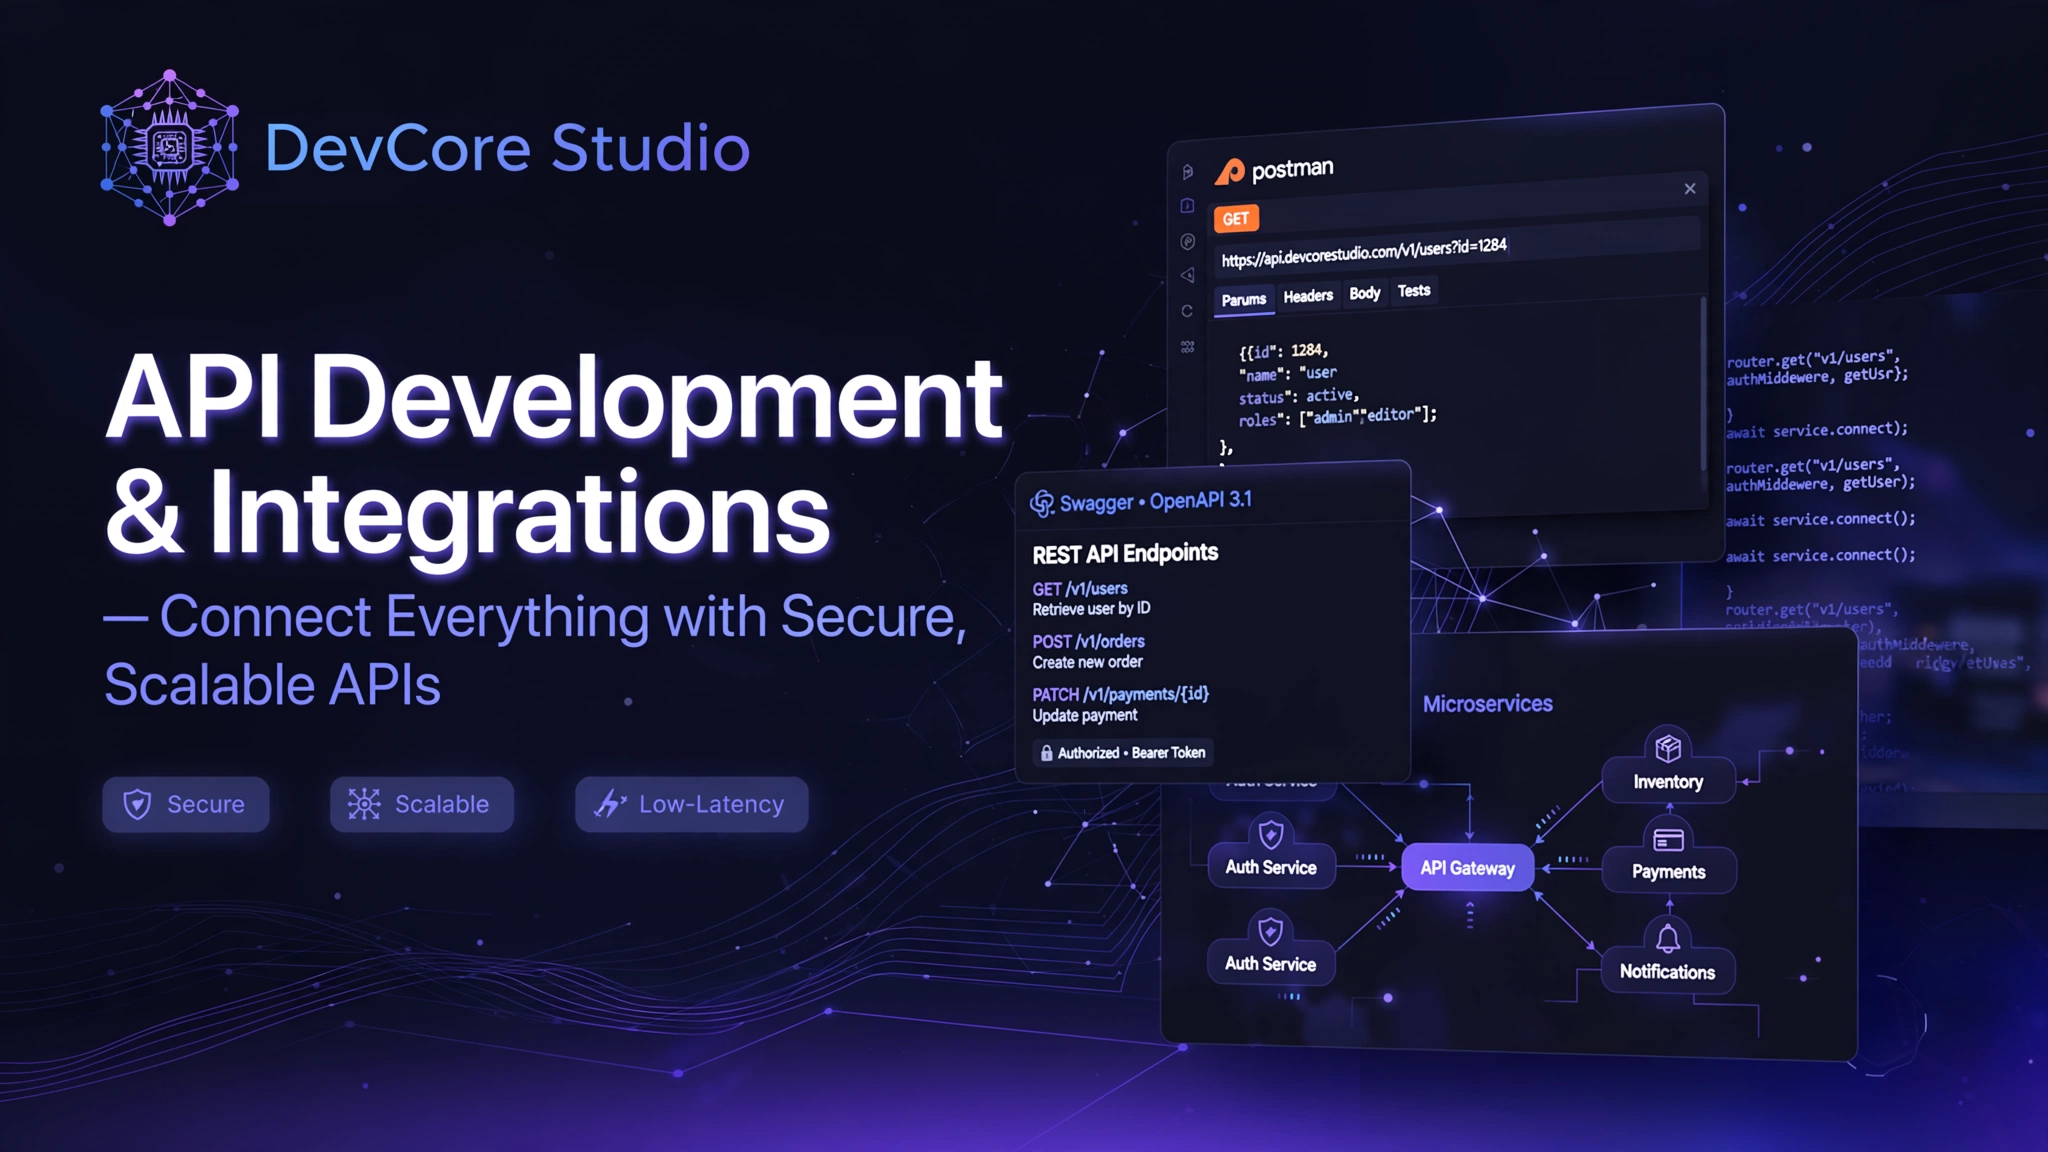The width and height of the screenshot is (2048, 1152).
Task: Select the Notifications microservice node
Action: tap(1668, 971)
